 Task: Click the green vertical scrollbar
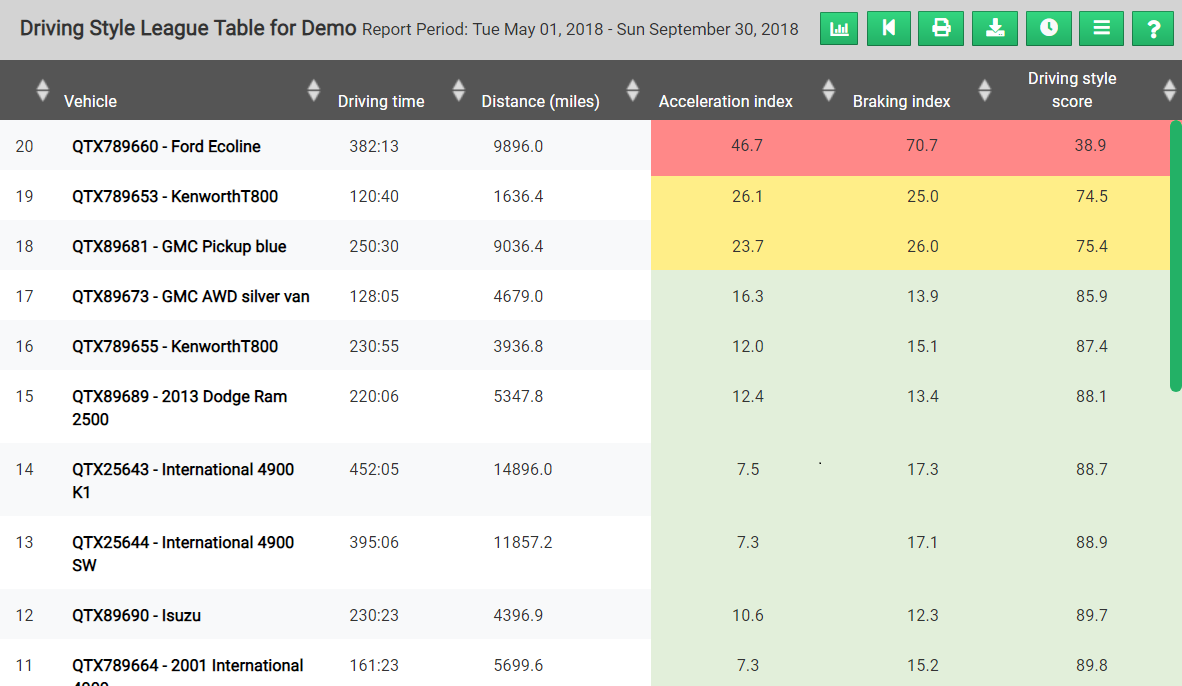tap(1175, 256)
